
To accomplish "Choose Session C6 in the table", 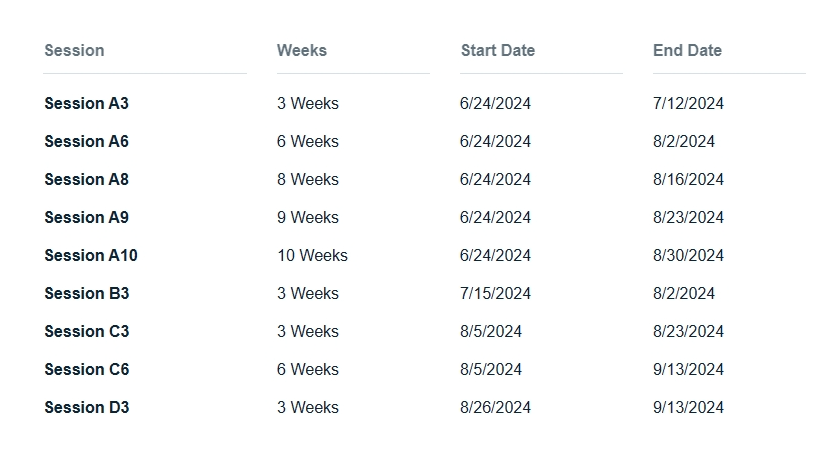I will pyautogui.click(x=87, y=369).
